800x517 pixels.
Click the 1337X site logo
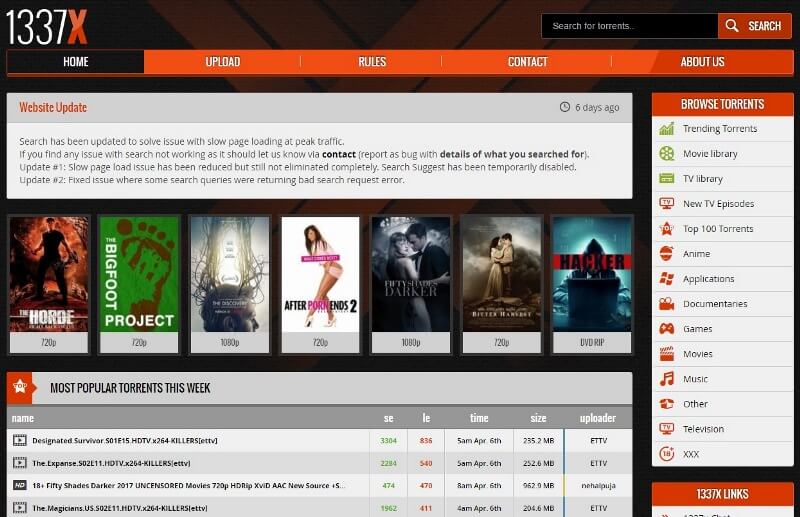point(46,27)
